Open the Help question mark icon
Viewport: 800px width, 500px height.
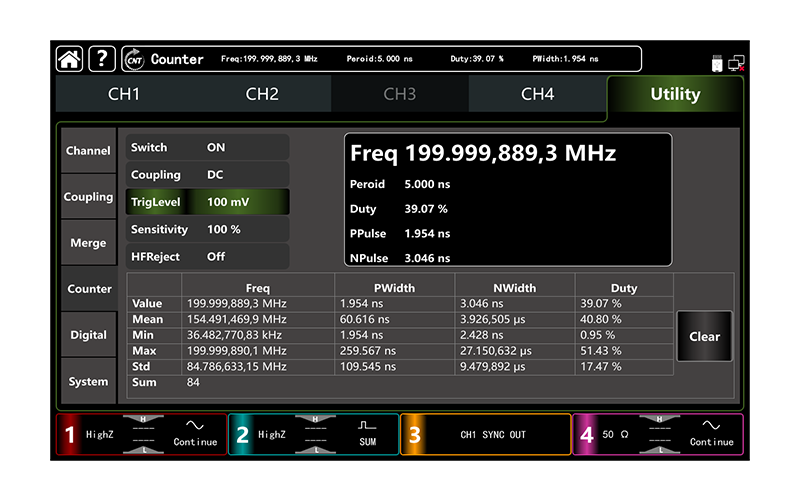click(x=102, y=59)
